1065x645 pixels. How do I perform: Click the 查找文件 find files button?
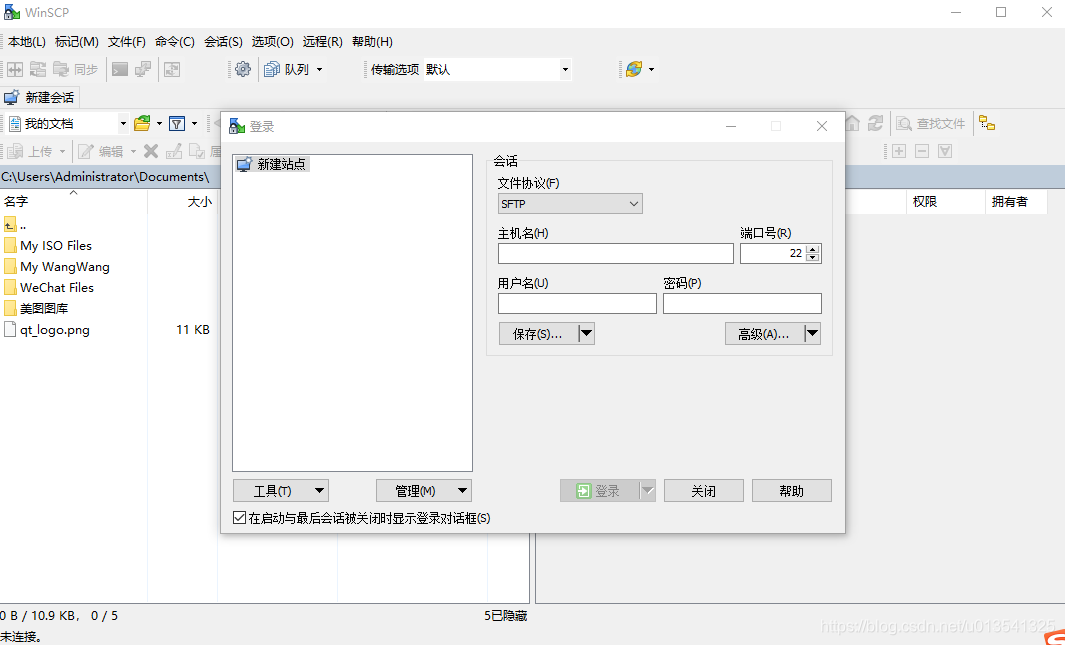coord(931,124)
